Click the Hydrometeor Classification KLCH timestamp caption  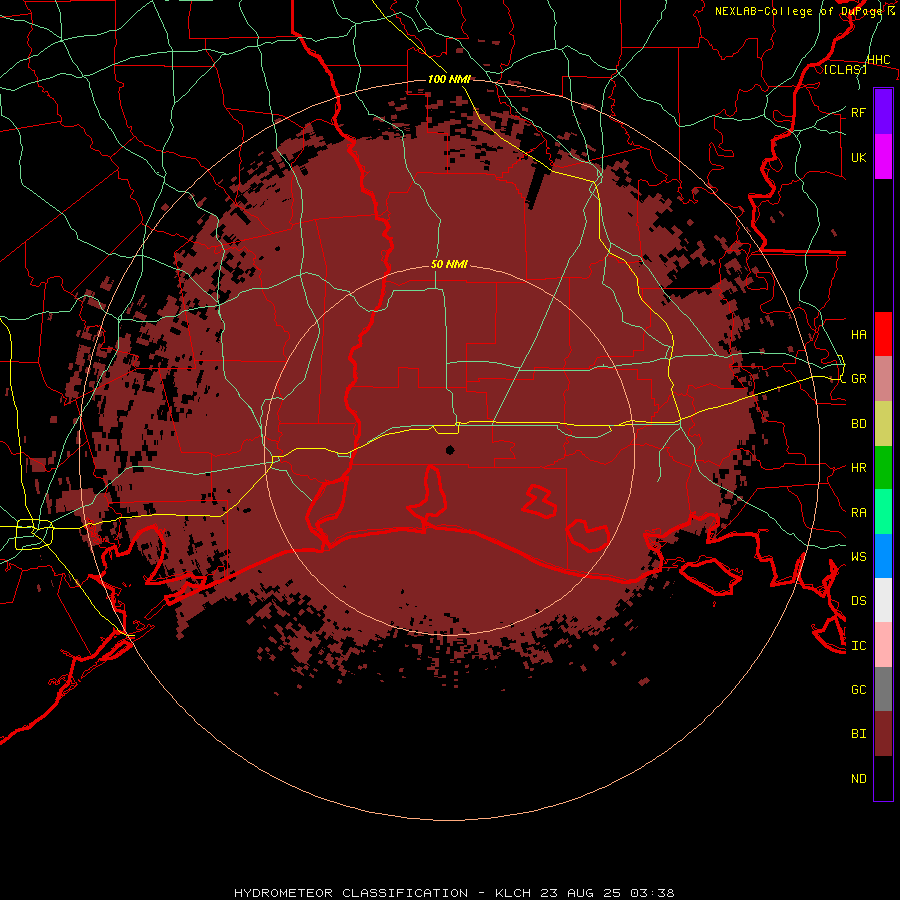pos(454,893)
